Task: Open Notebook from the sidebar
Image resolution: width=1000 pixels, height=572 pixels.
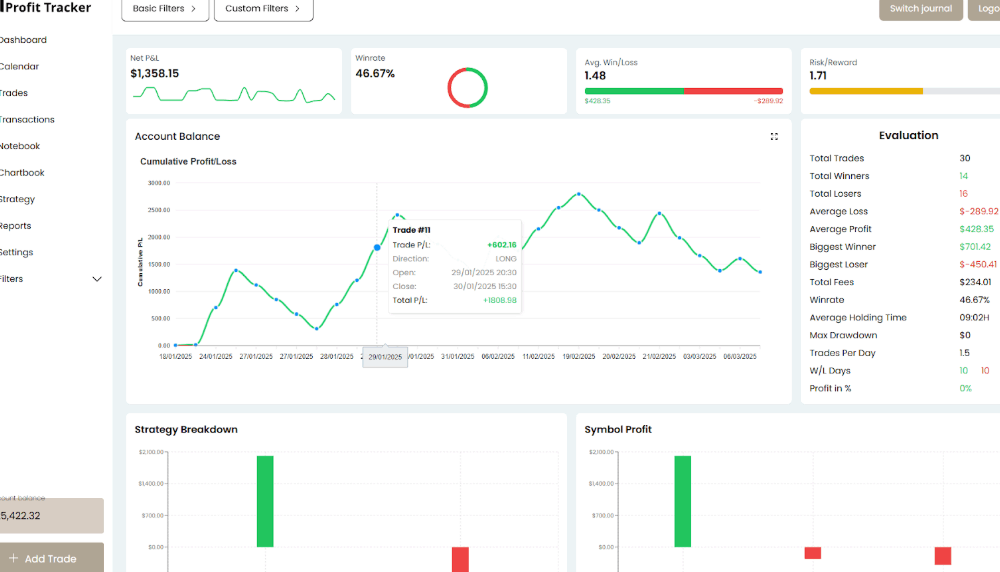Action: point(20,146)
